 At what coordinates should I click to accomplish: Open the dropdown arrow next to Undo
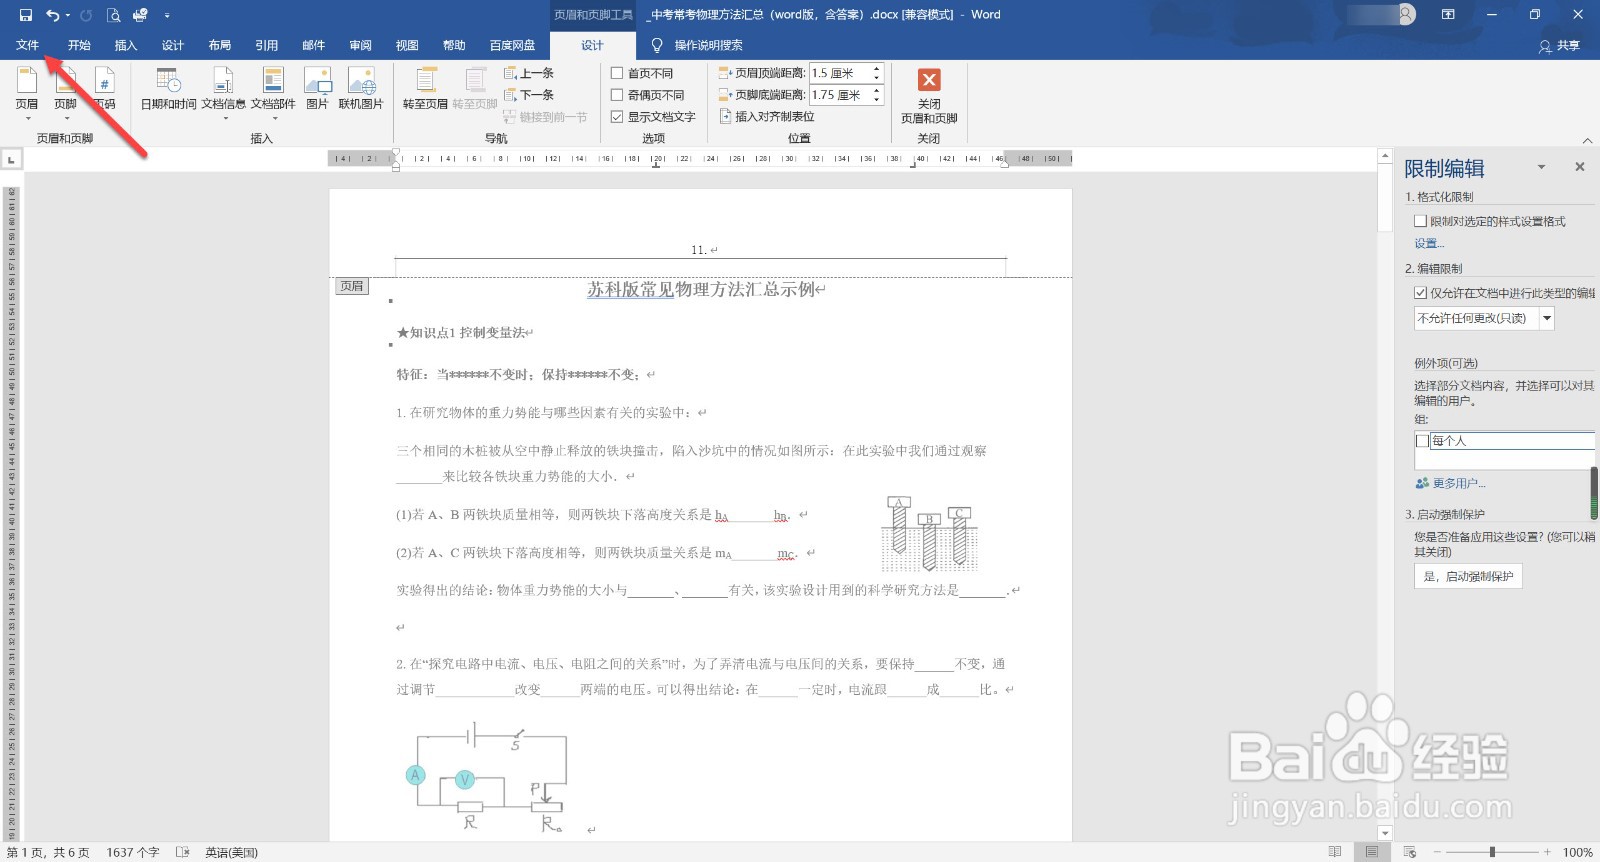click(x=68, y=15)
